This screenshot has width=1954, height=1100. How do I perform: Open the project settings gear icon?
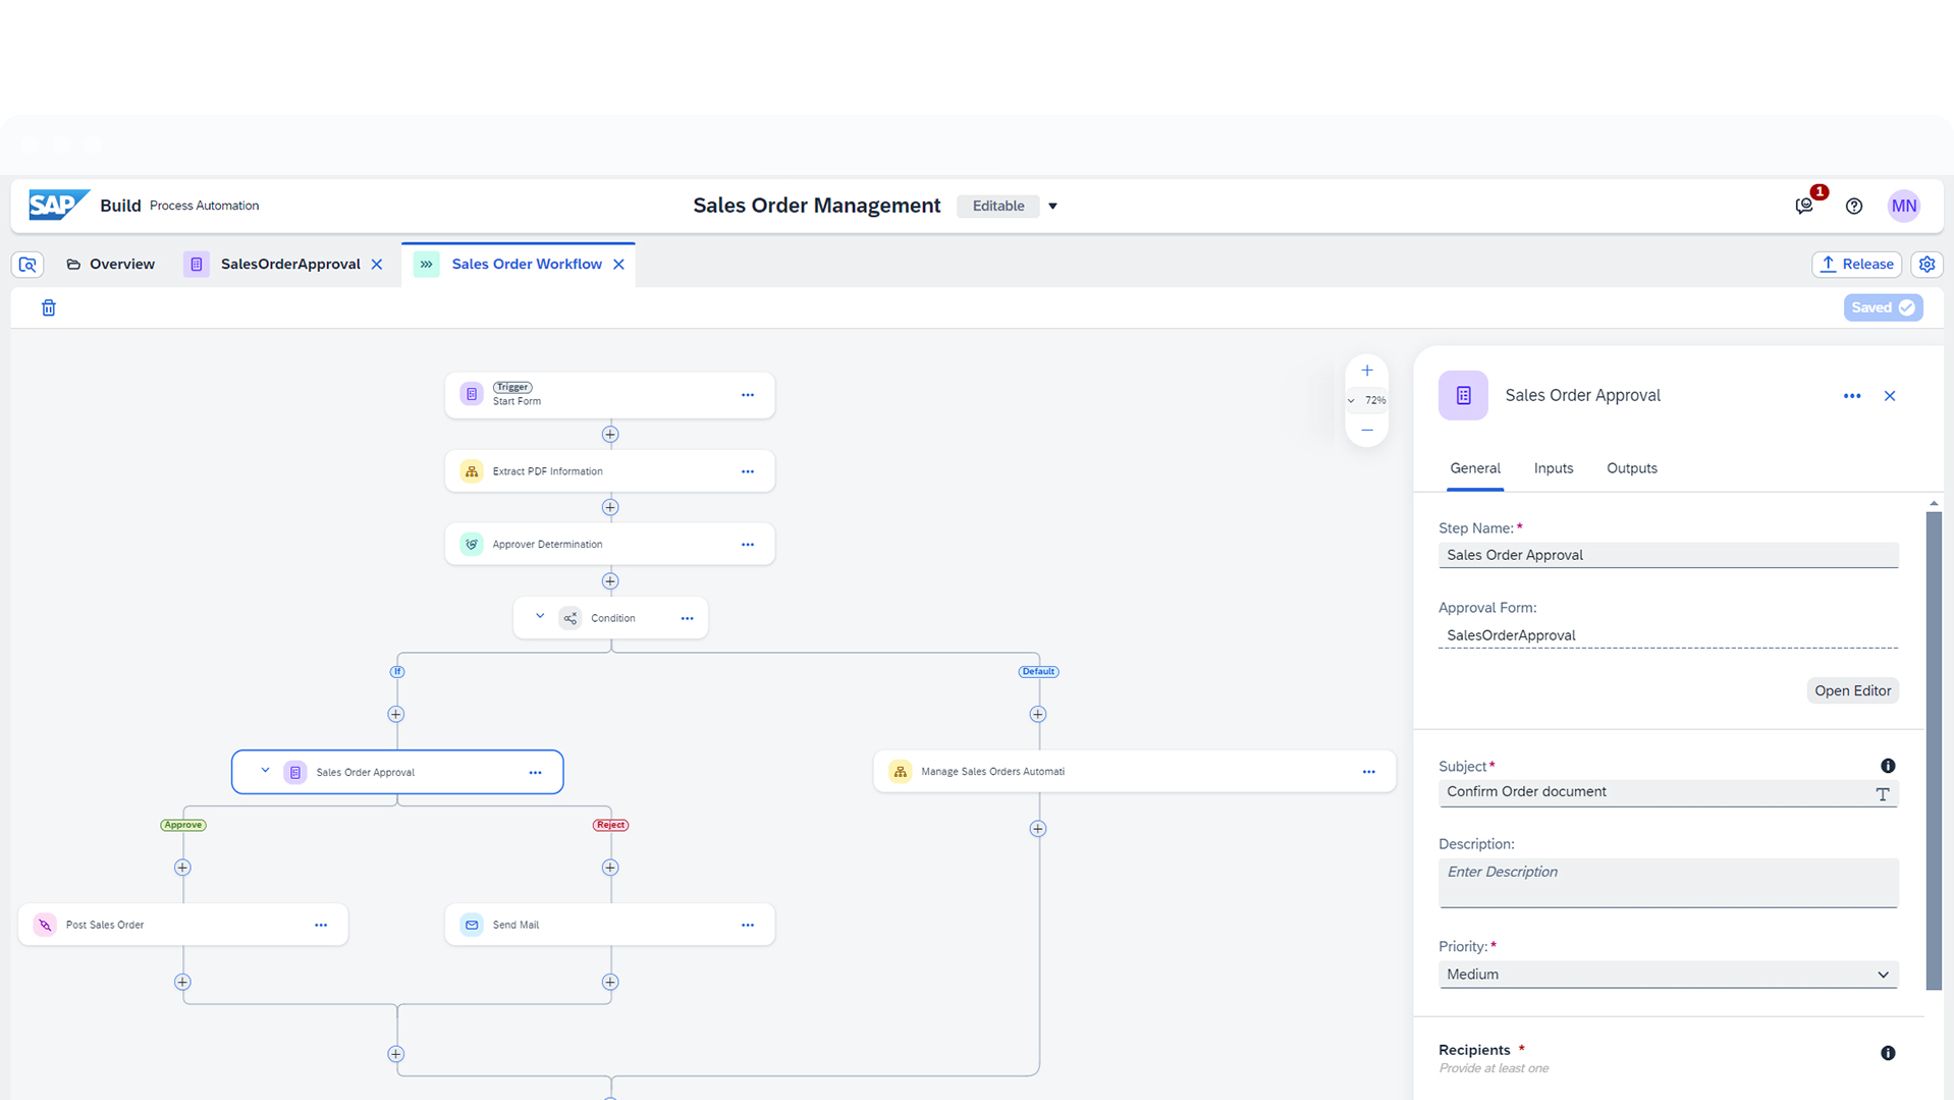1927,264
